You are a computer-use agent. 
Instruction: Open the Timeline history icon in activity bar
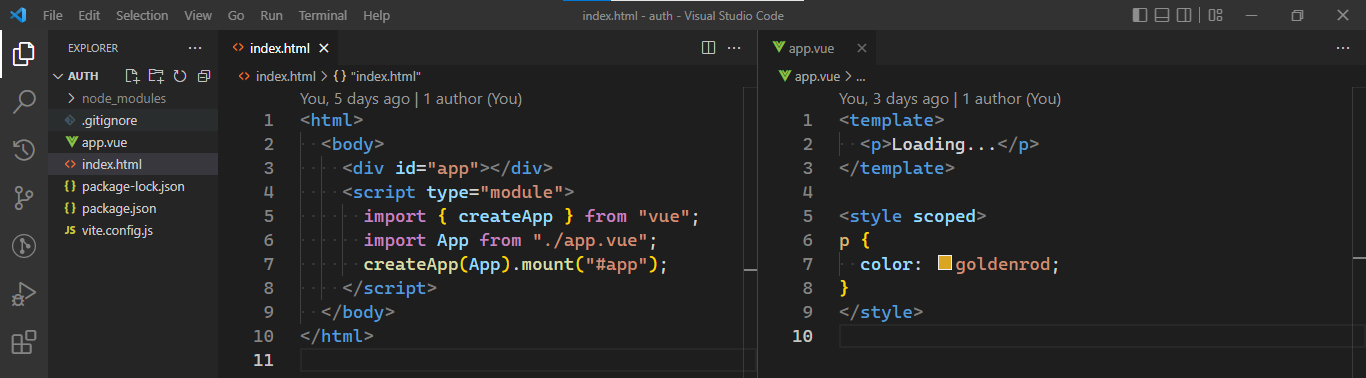(24, 150)
